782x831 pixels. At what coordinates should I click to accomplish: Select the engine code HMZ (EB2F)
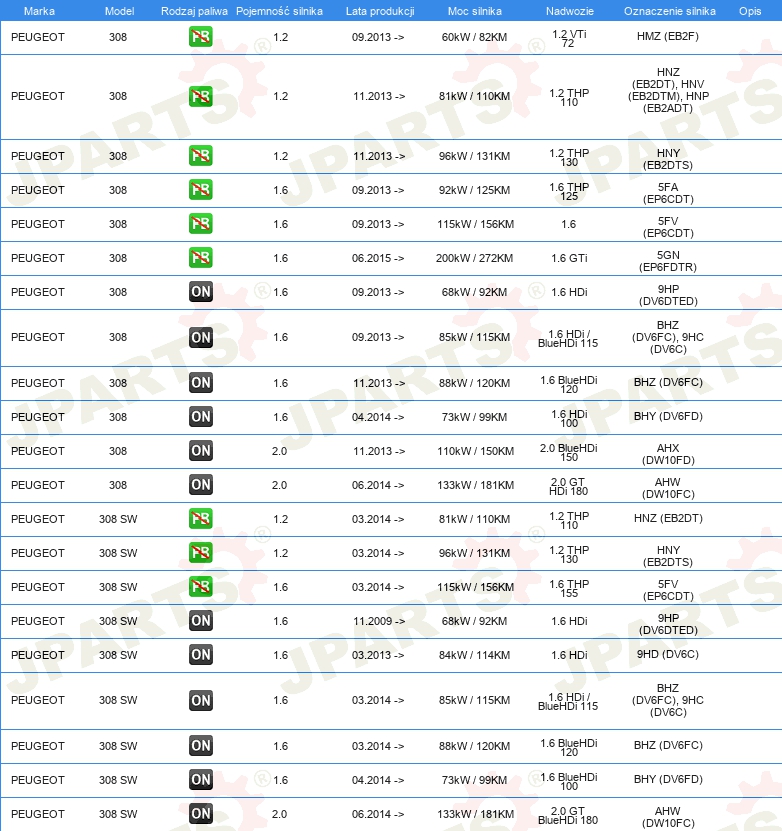(x=668, y=36)
